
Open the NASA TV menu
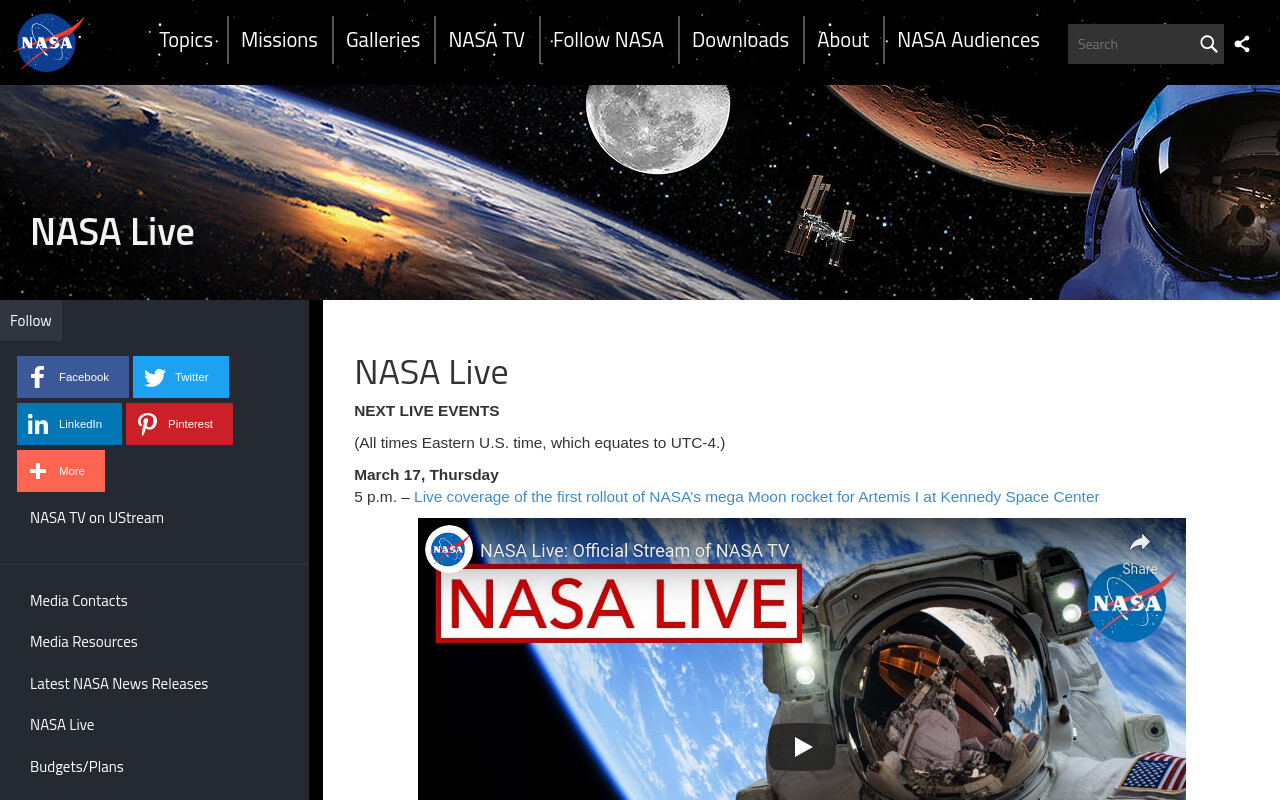pos(487,40)
